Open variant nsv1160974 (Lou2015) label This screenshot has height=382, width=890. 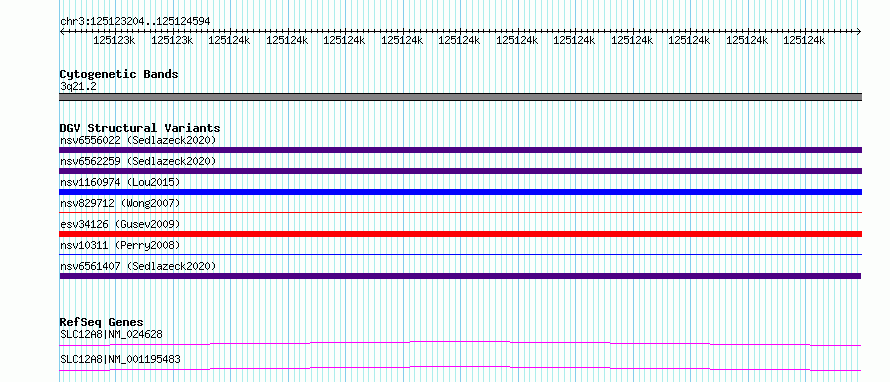pos(120,182)
